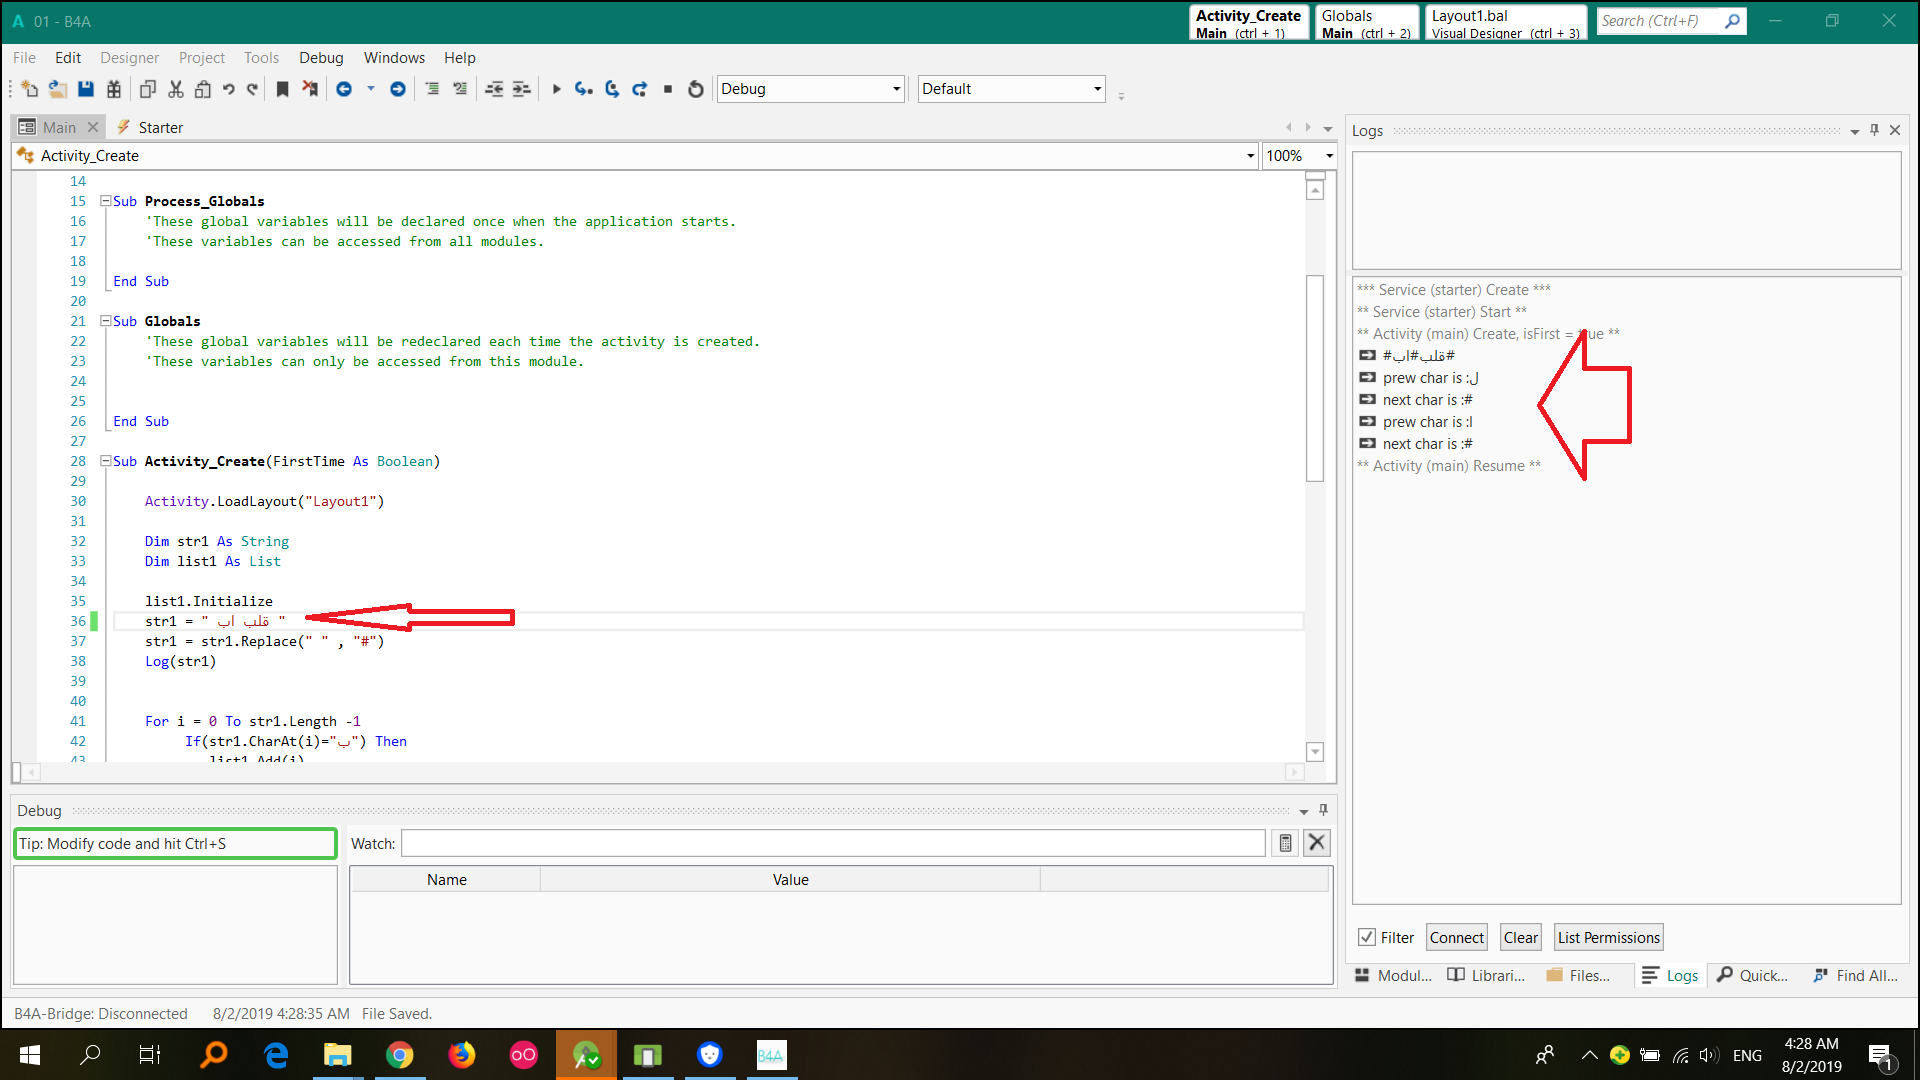Open the Debug build configuration dropdown
1920x1080 pixels.
coord(896,89)
